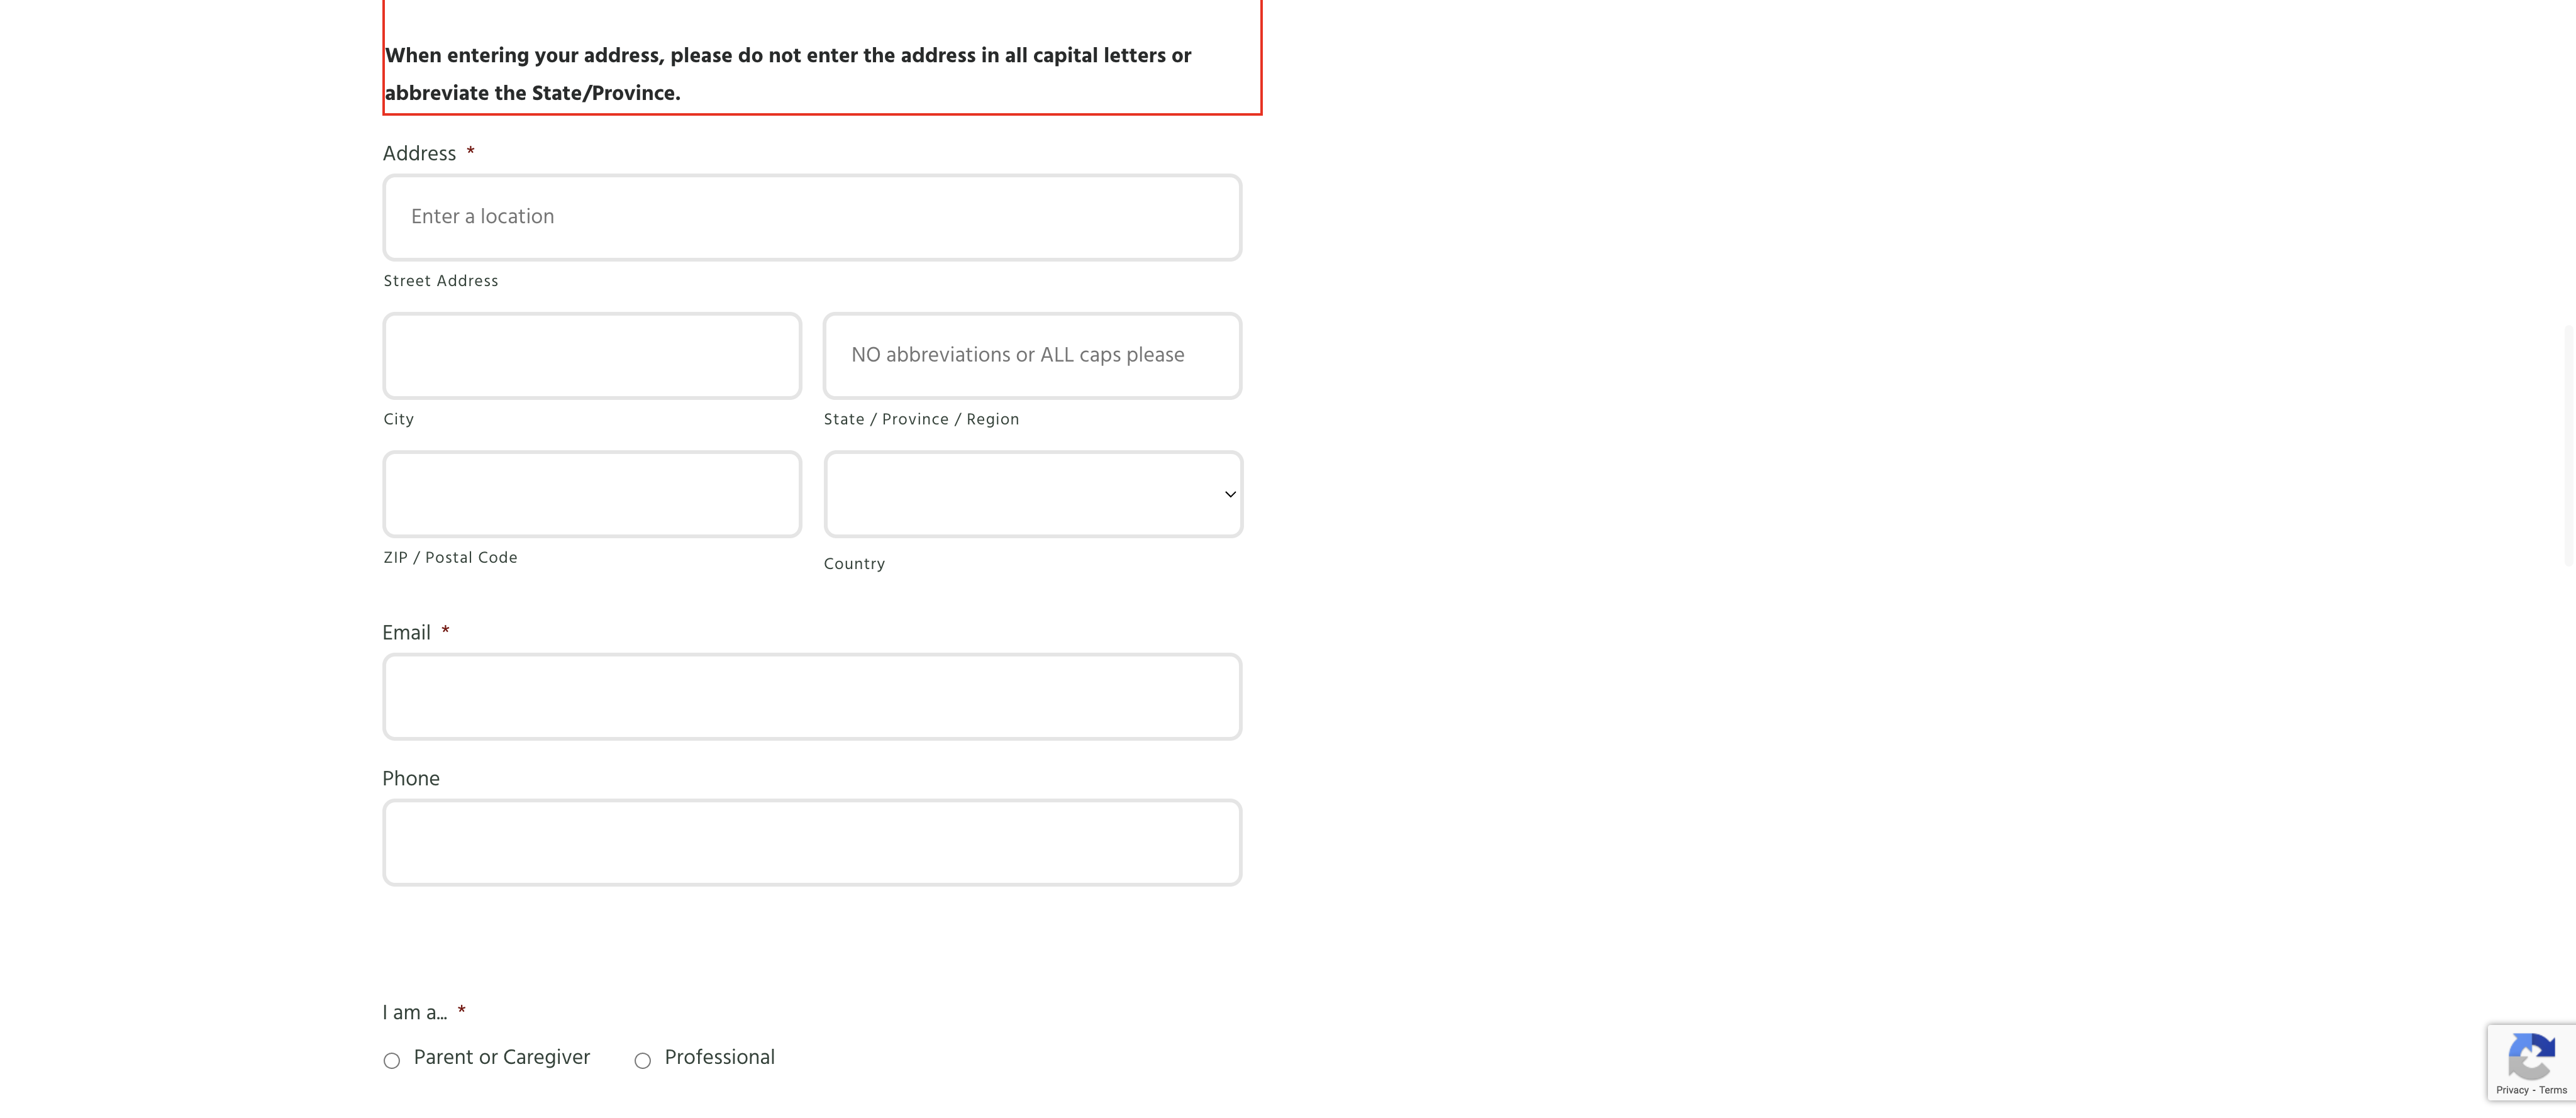Focus the ZIP / Postal Code field
The width and height of the screenshot is (2576, 1118).
[x=592, y=494]
